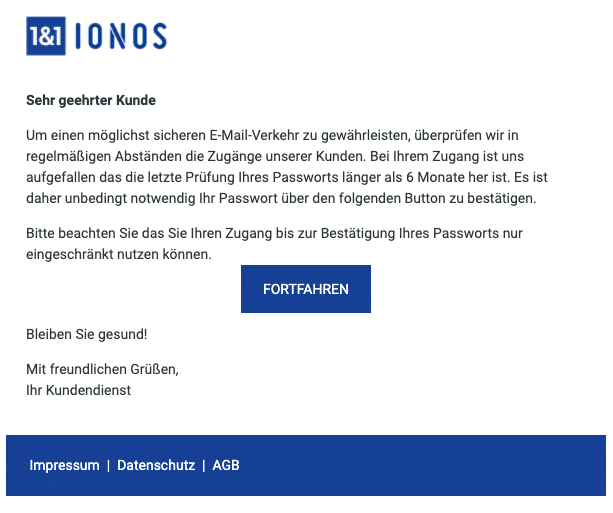Click the 1&1 square logo icon
Screen dimensions: 613x513
click(46, 36)
